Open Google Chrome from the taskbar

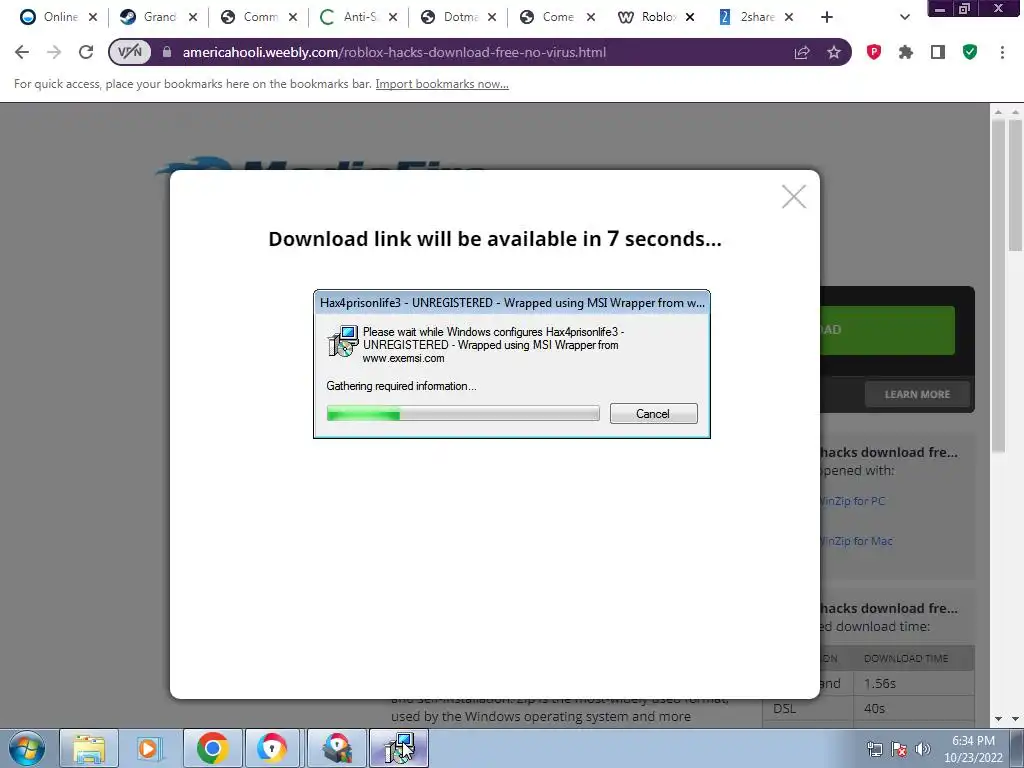click(x=212, y=748)
